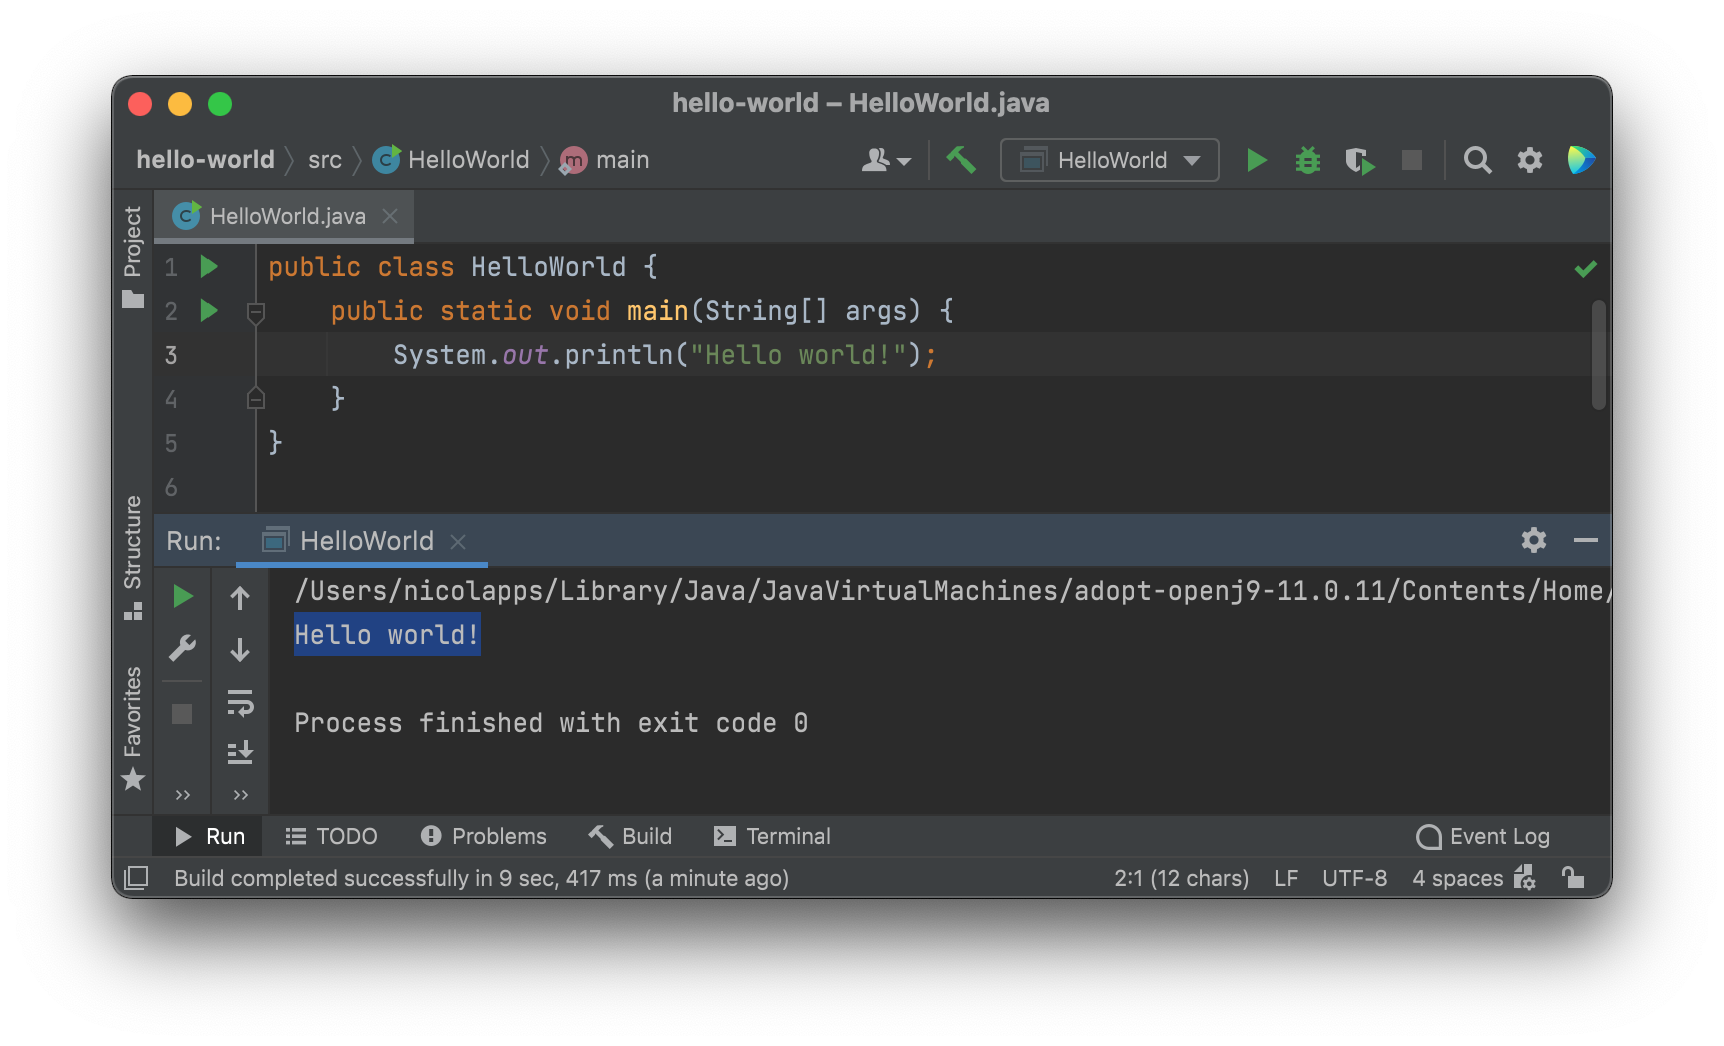Click the JDK path line in console
1724x1046 pixels.
(x=952, y=591)
